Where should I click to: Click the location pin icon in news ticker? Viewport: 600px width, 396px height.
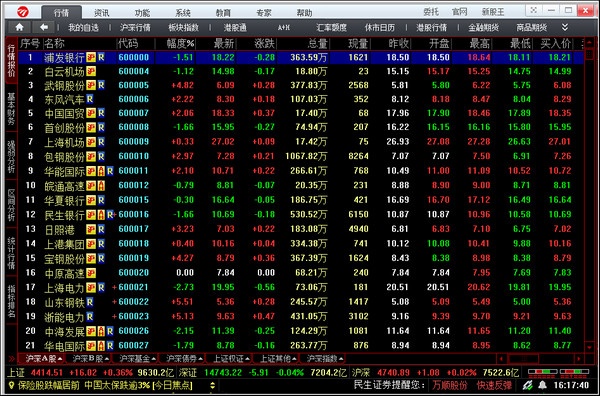coord(11,385)
